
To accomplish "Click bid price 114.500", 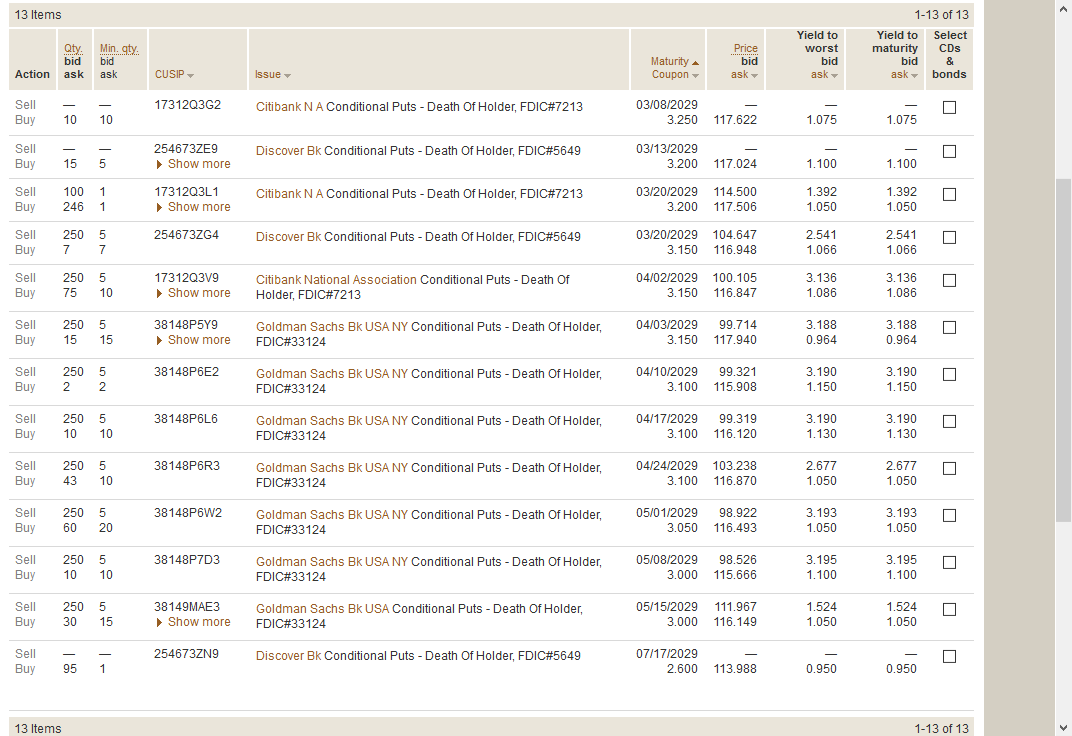I will 735,192.
